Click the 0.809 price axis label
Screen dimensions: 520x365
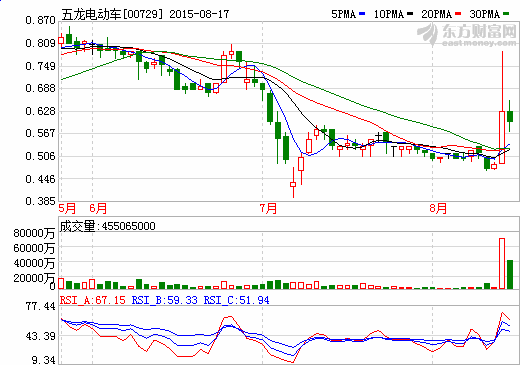(x=40, y=43)
